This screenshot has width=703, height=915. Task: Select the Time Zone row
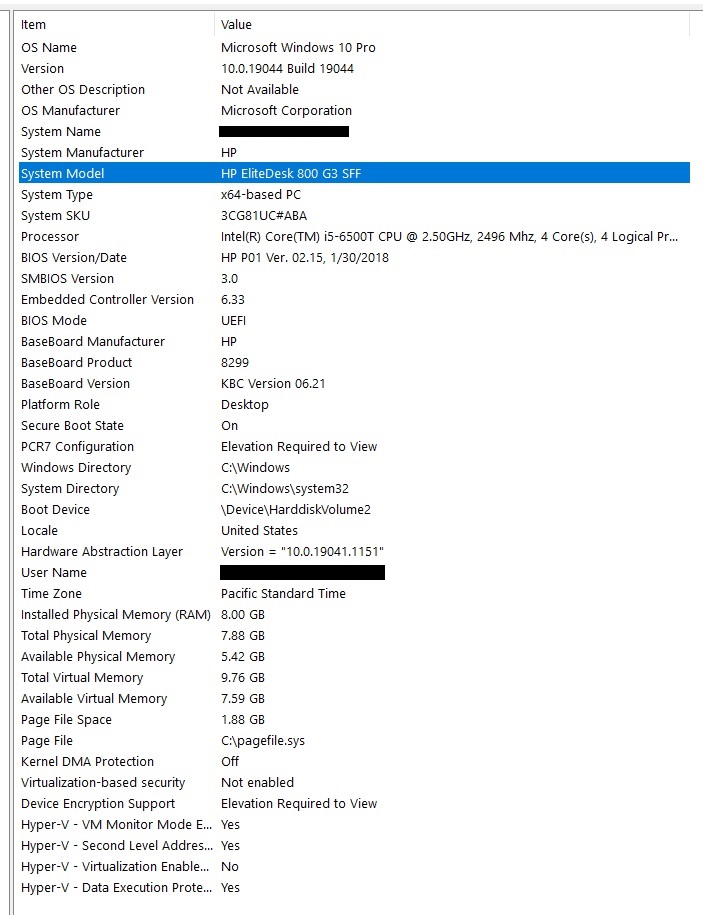click(x=354, y=593)
